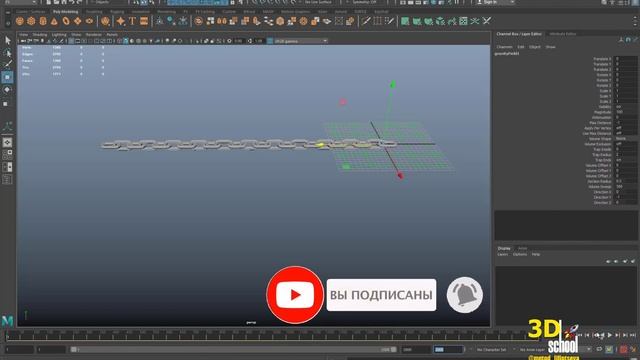
Task: Create a polygon disc from shelf
Action: [89, 21]
